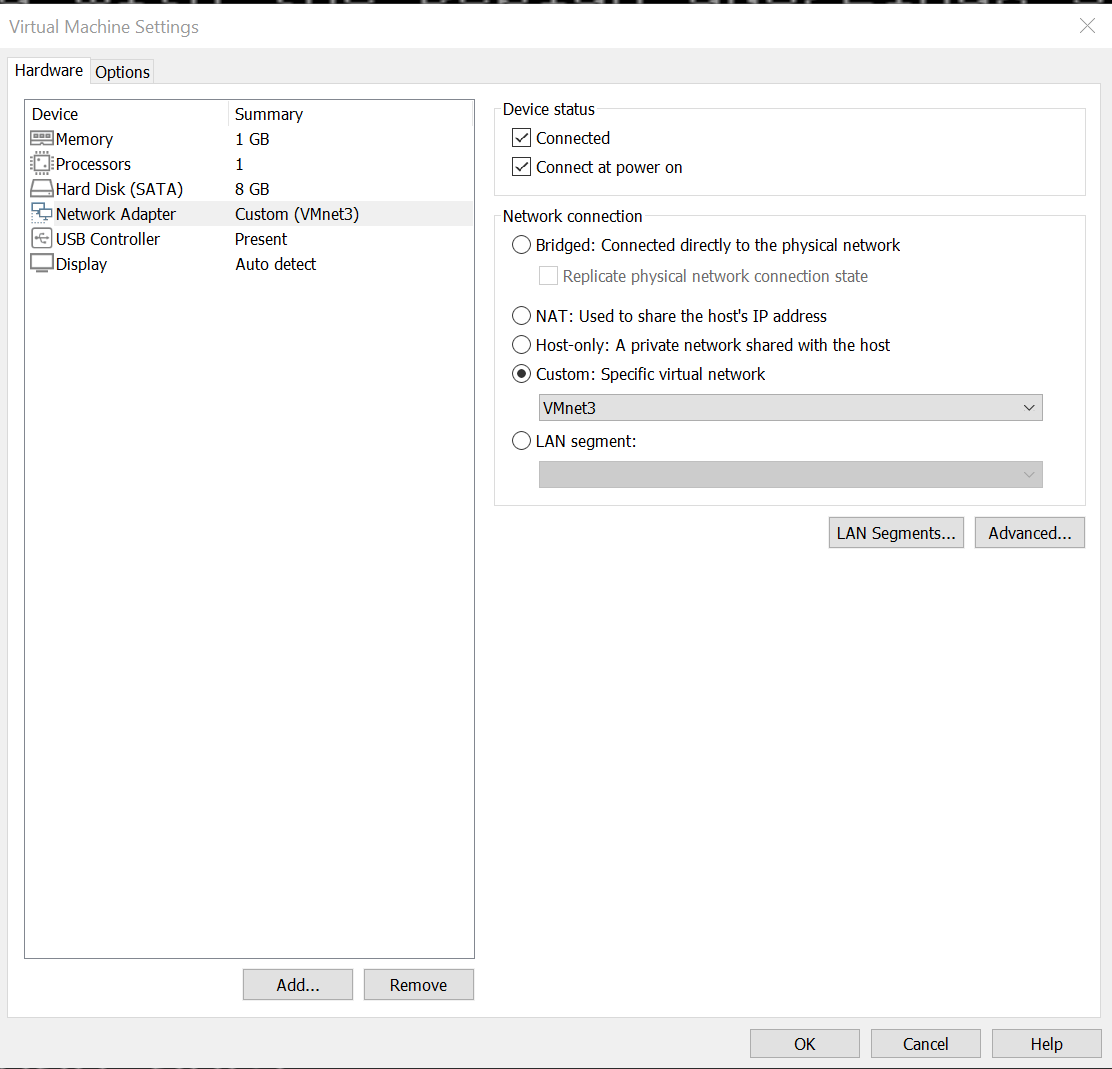Uncheck the Connected checkbox
This screenshot has width=1112, height=1069.
(x=521, y=137)
